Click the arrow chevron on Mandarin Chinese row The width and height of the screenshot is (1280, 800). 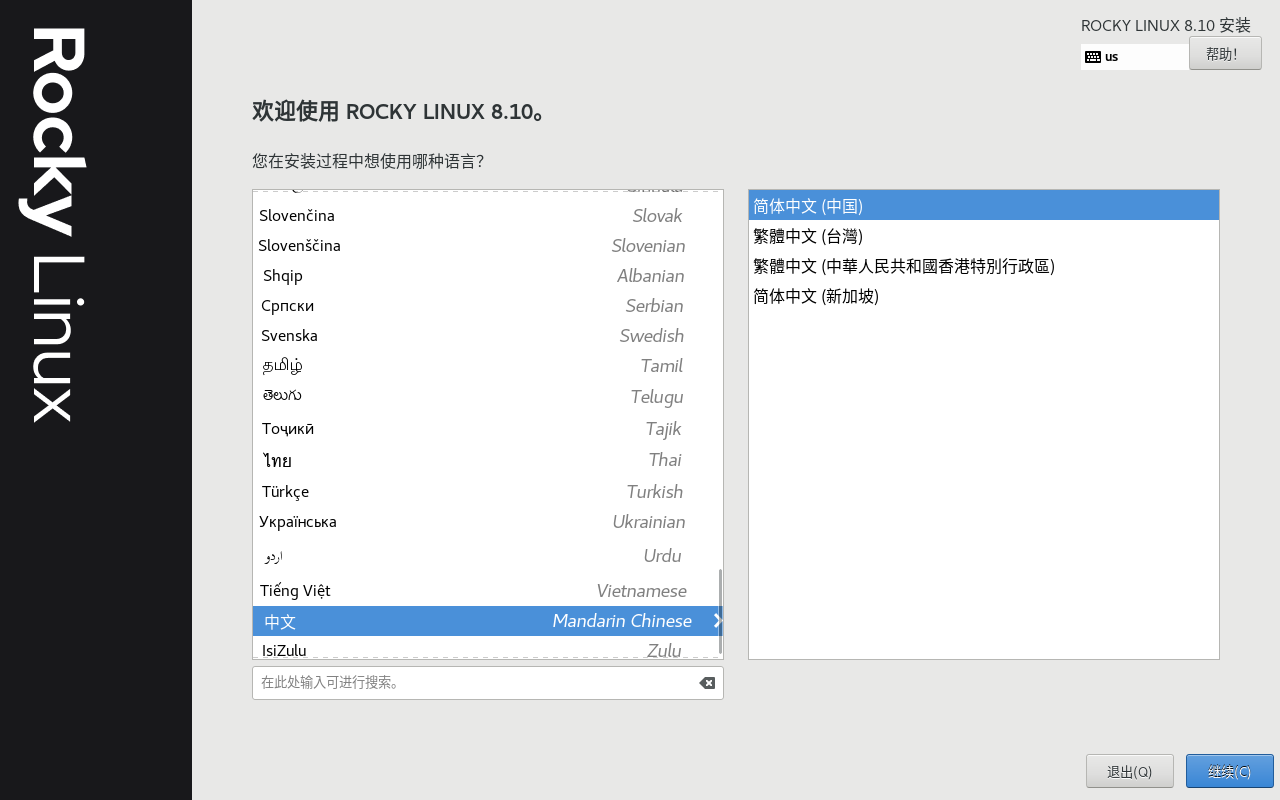coord(717,621)
